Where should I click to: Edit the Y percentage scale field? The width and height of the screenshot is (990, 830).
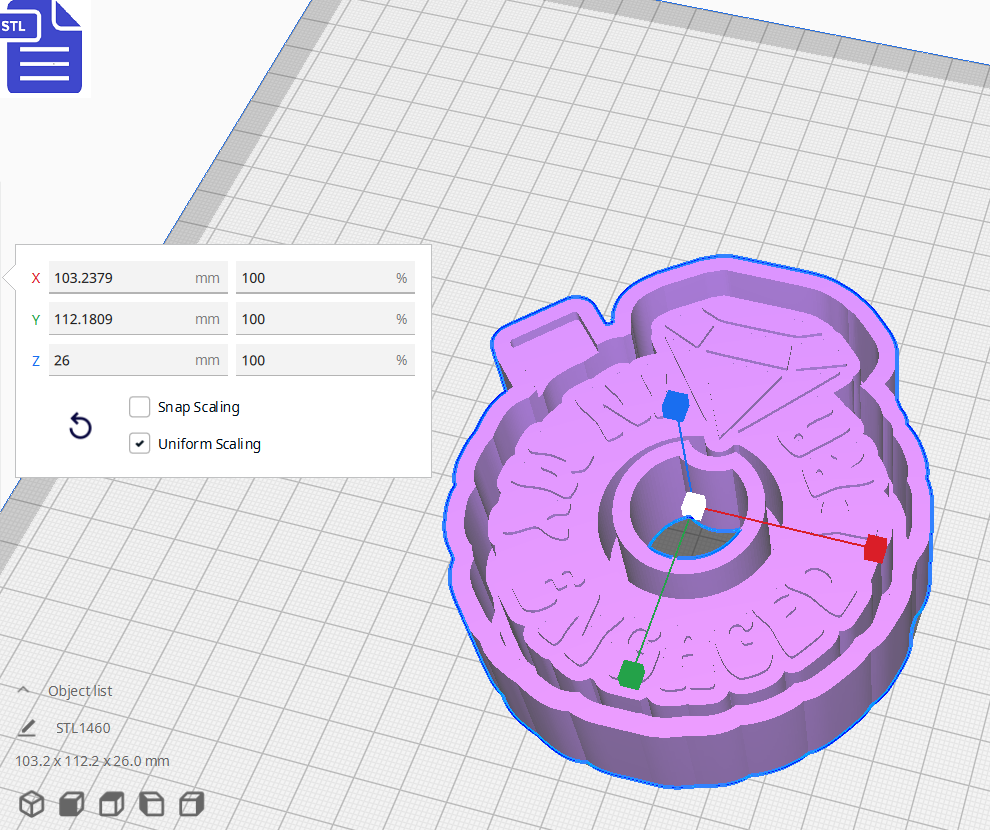click(325, 318)
